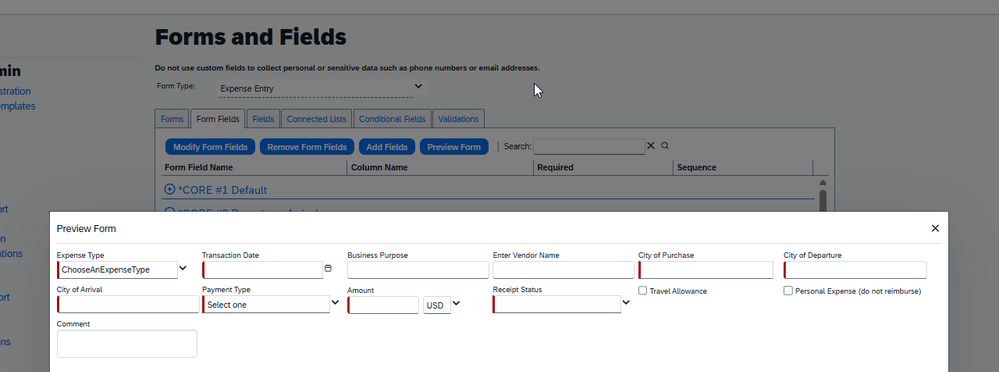Open the Payment Type dropdown arrow

pyautogui.click(x=335, y=303)
